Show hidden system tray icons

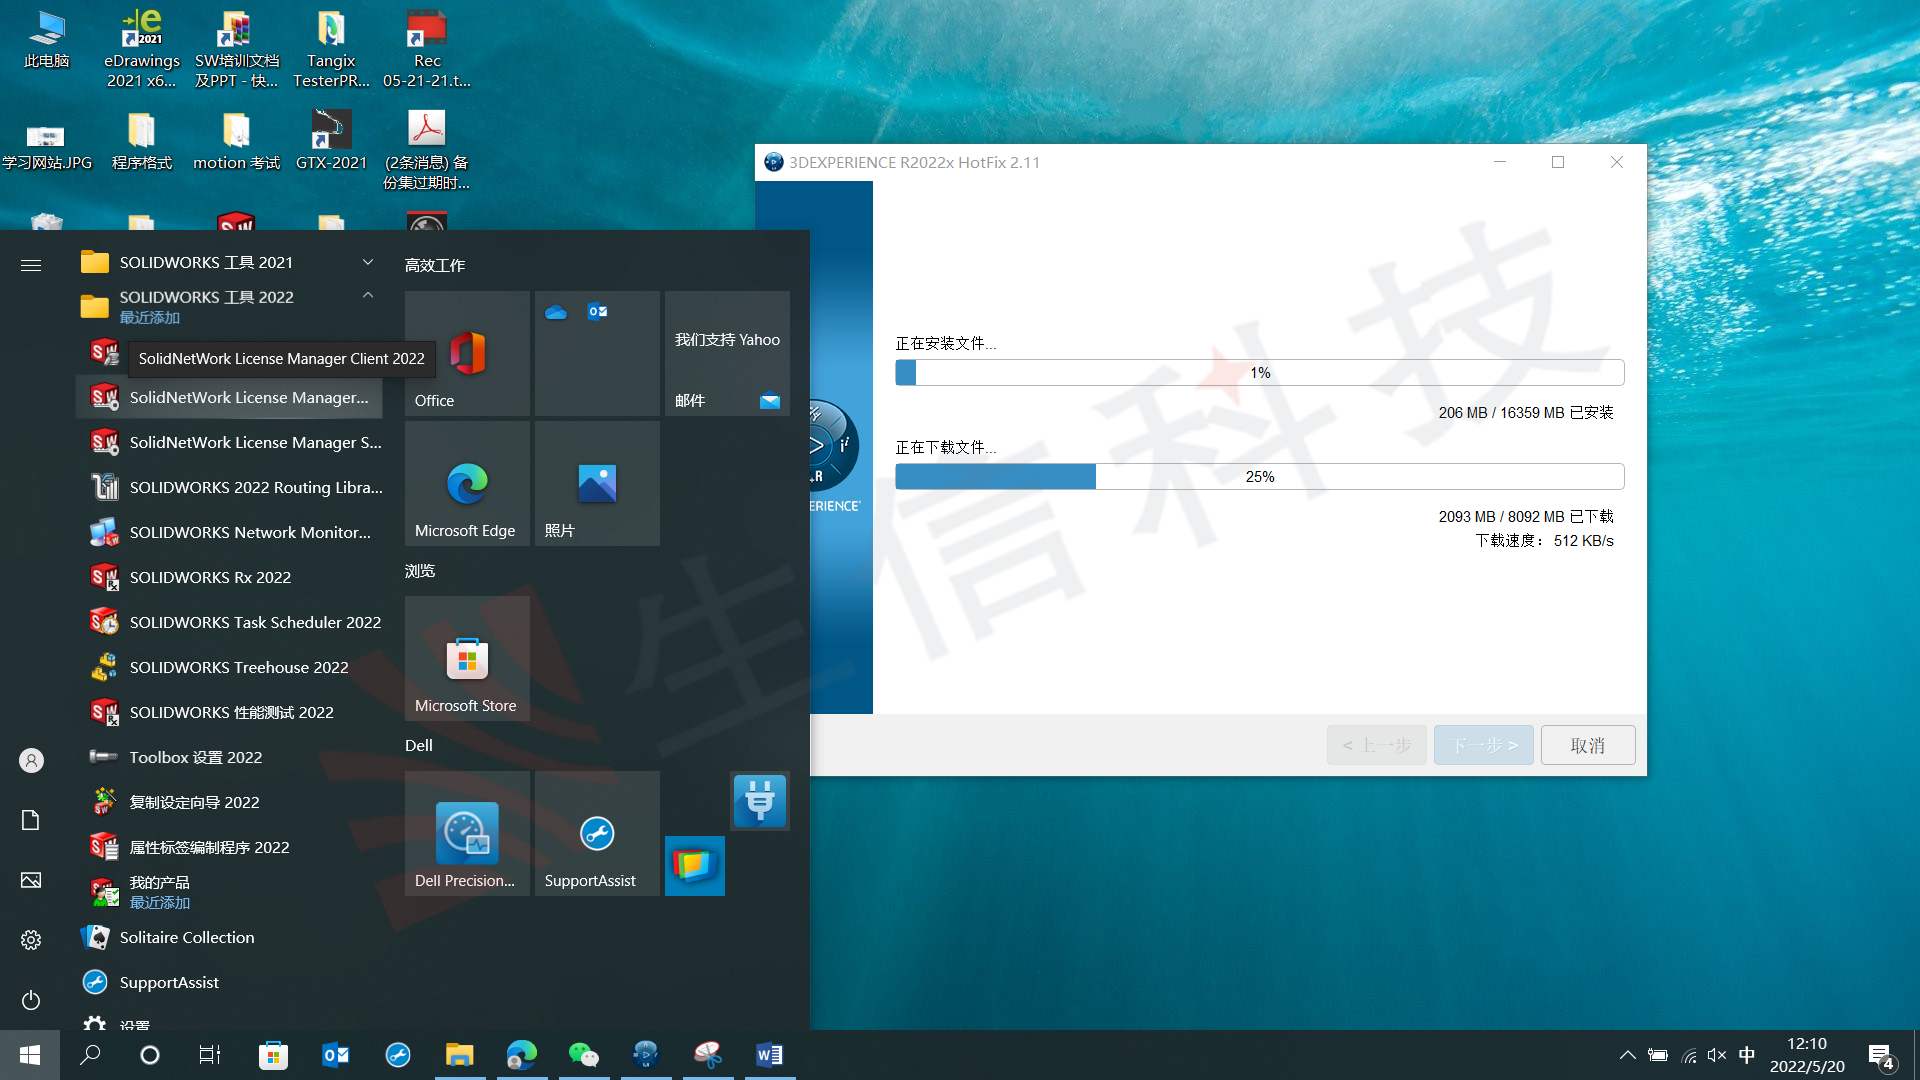pyautogui.click(x=1627, y=1055)
